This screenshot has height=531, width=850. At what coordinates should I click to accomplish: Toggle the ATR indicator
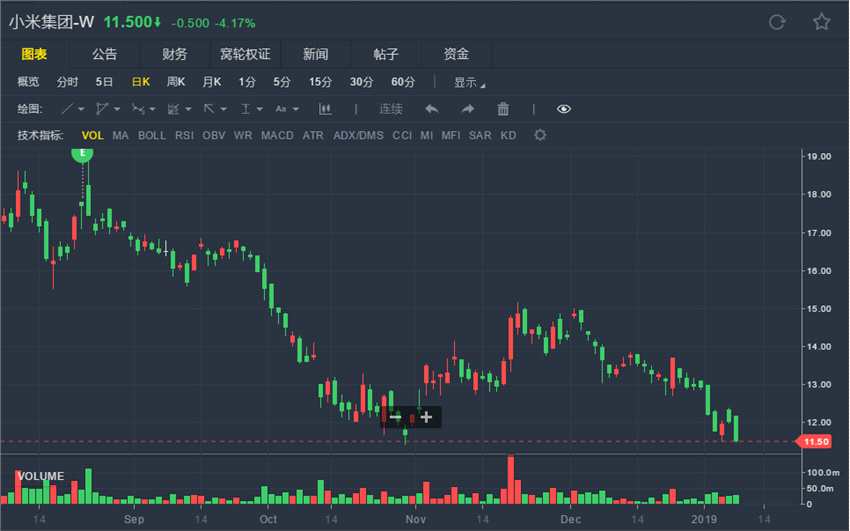click(313, 135)
